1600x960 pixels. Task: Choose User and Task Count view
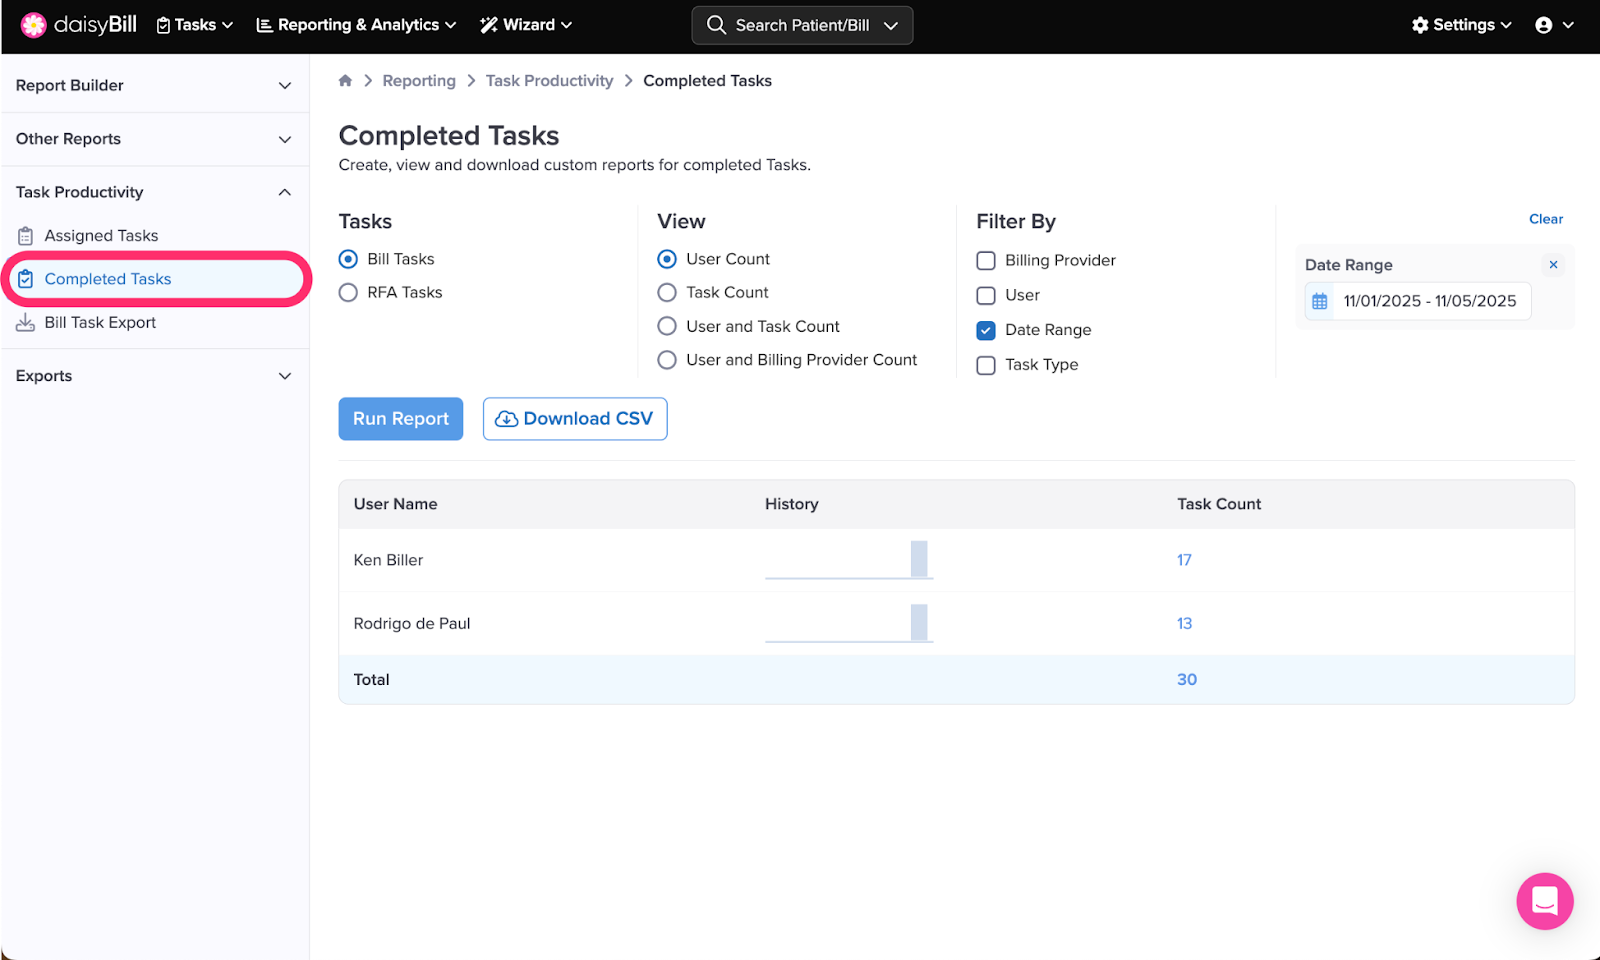(667, 327)
